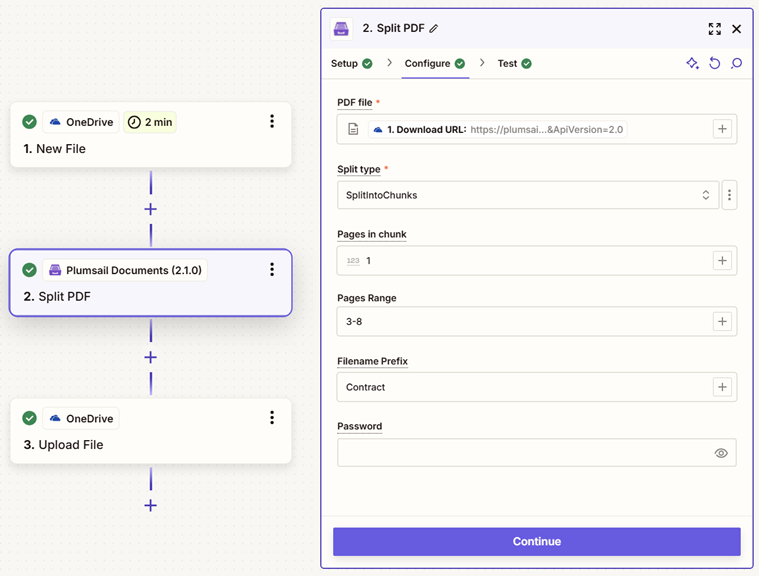The width and height of the screenshot is (760, 576).
Task: Expand the editor panel to full screen
Action: pos(714,29)
